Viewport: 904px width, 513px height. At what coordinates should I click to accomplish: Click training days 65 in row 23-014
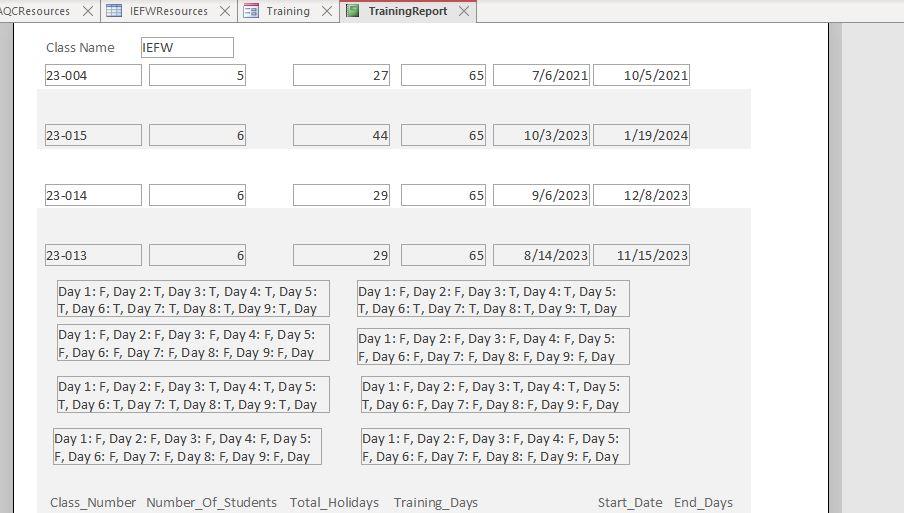point(443,195)
